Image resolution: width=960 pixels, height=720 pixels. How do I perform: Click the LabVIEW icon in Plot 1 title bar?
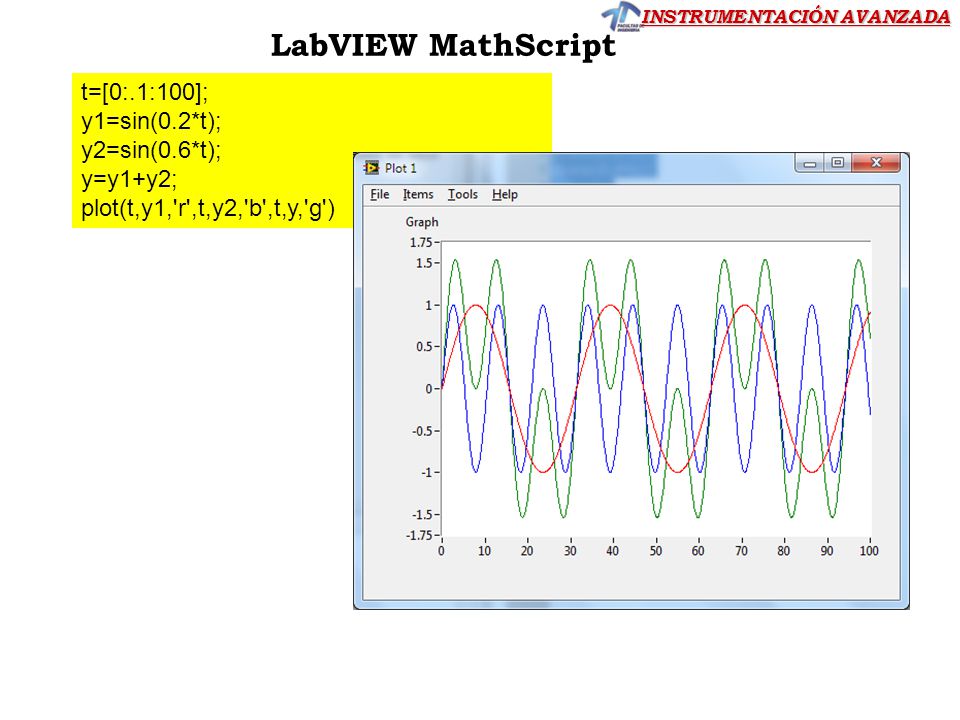pos(372,167)
